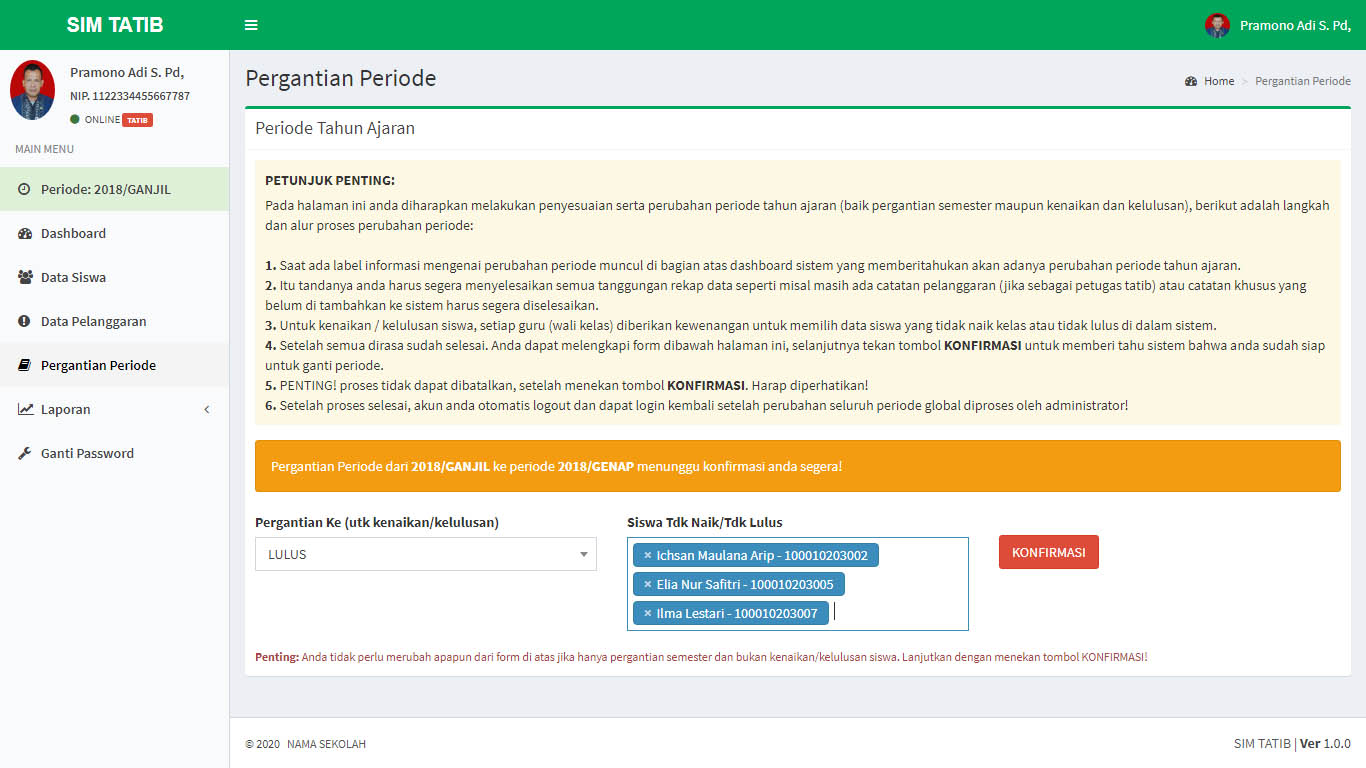Click the Laporan chart icon
1366x768 pixels.
tap(25, 409)
